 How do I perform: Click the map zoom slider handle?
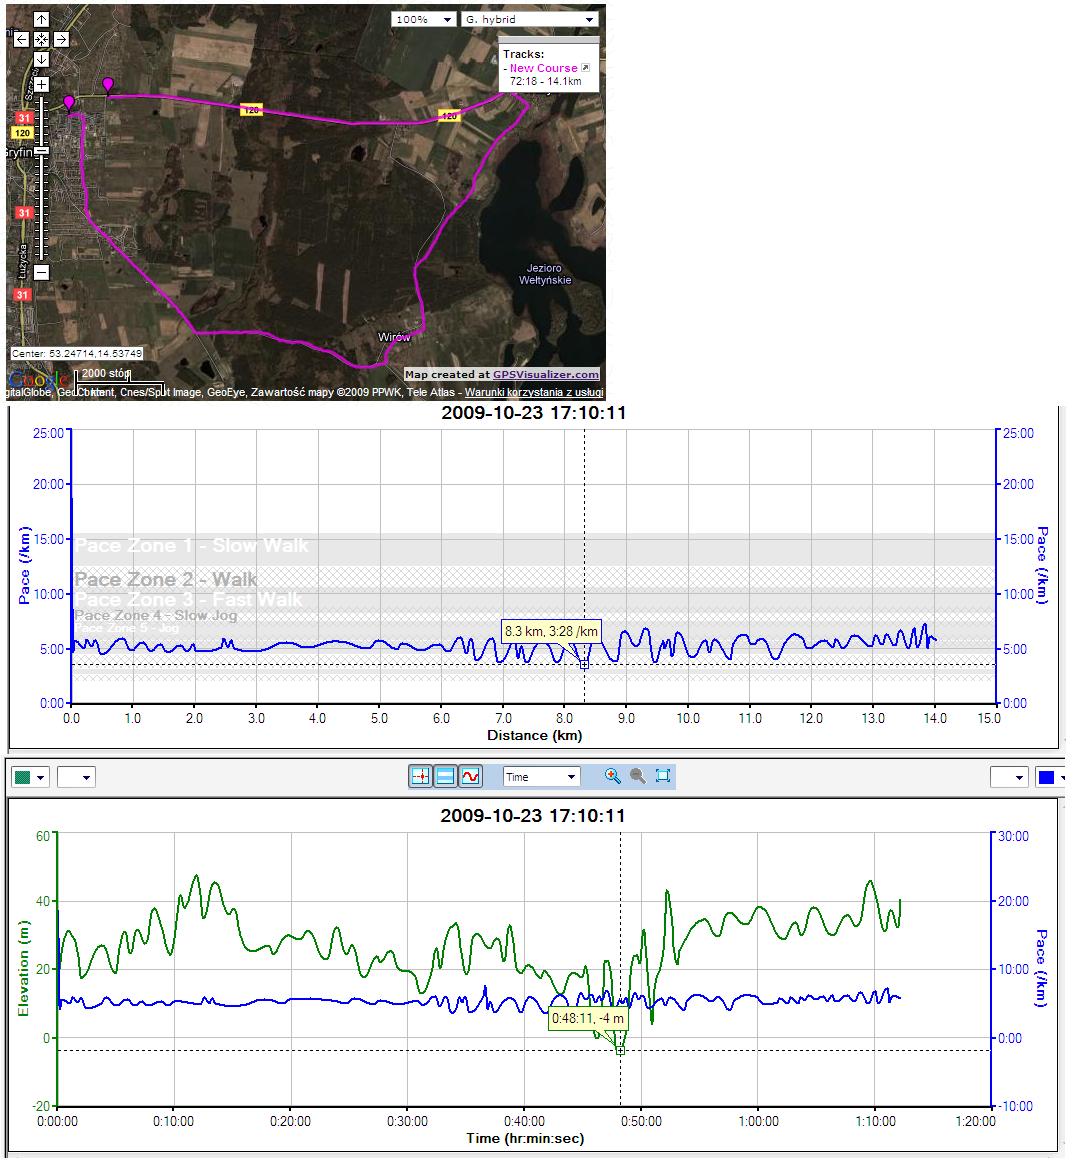(41, 150)
